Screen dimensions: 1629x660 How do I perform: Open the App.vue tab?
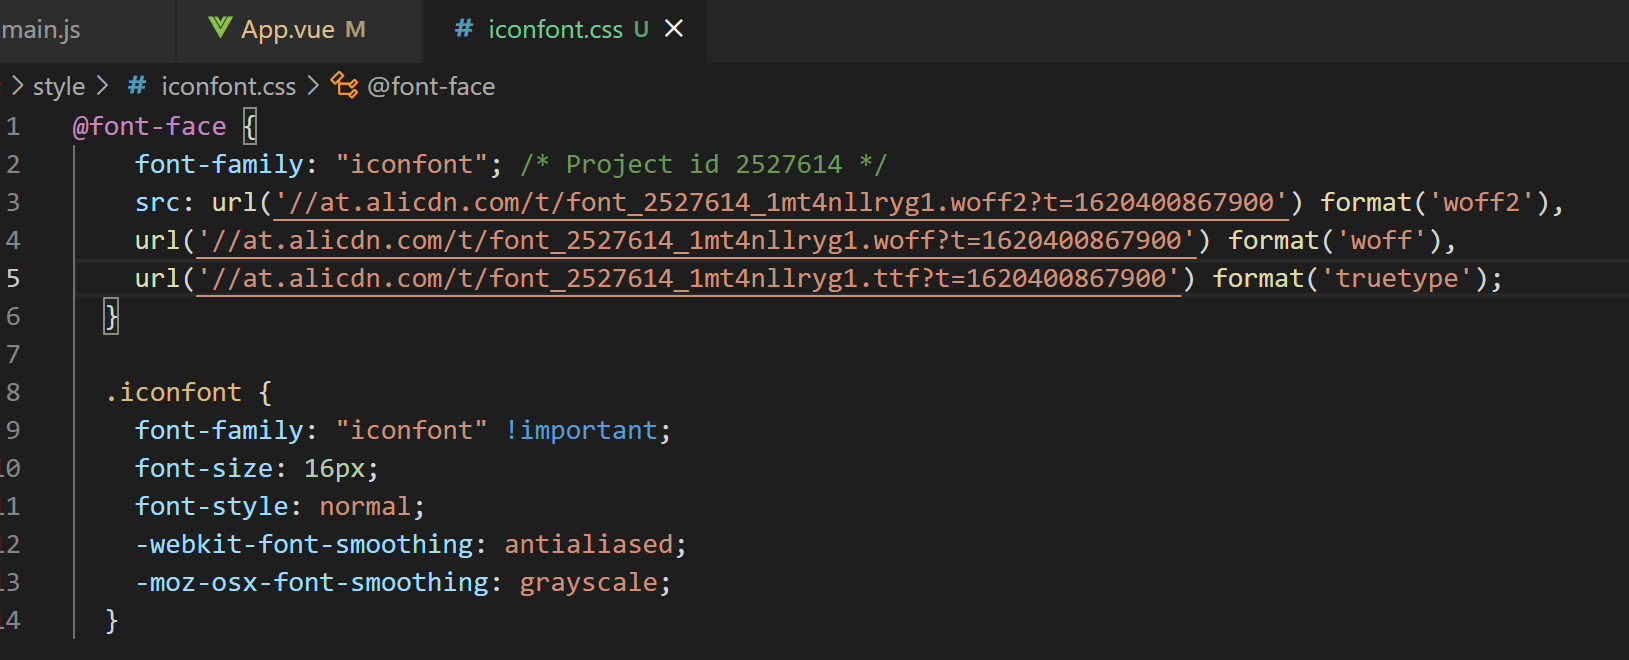point(288,30)
